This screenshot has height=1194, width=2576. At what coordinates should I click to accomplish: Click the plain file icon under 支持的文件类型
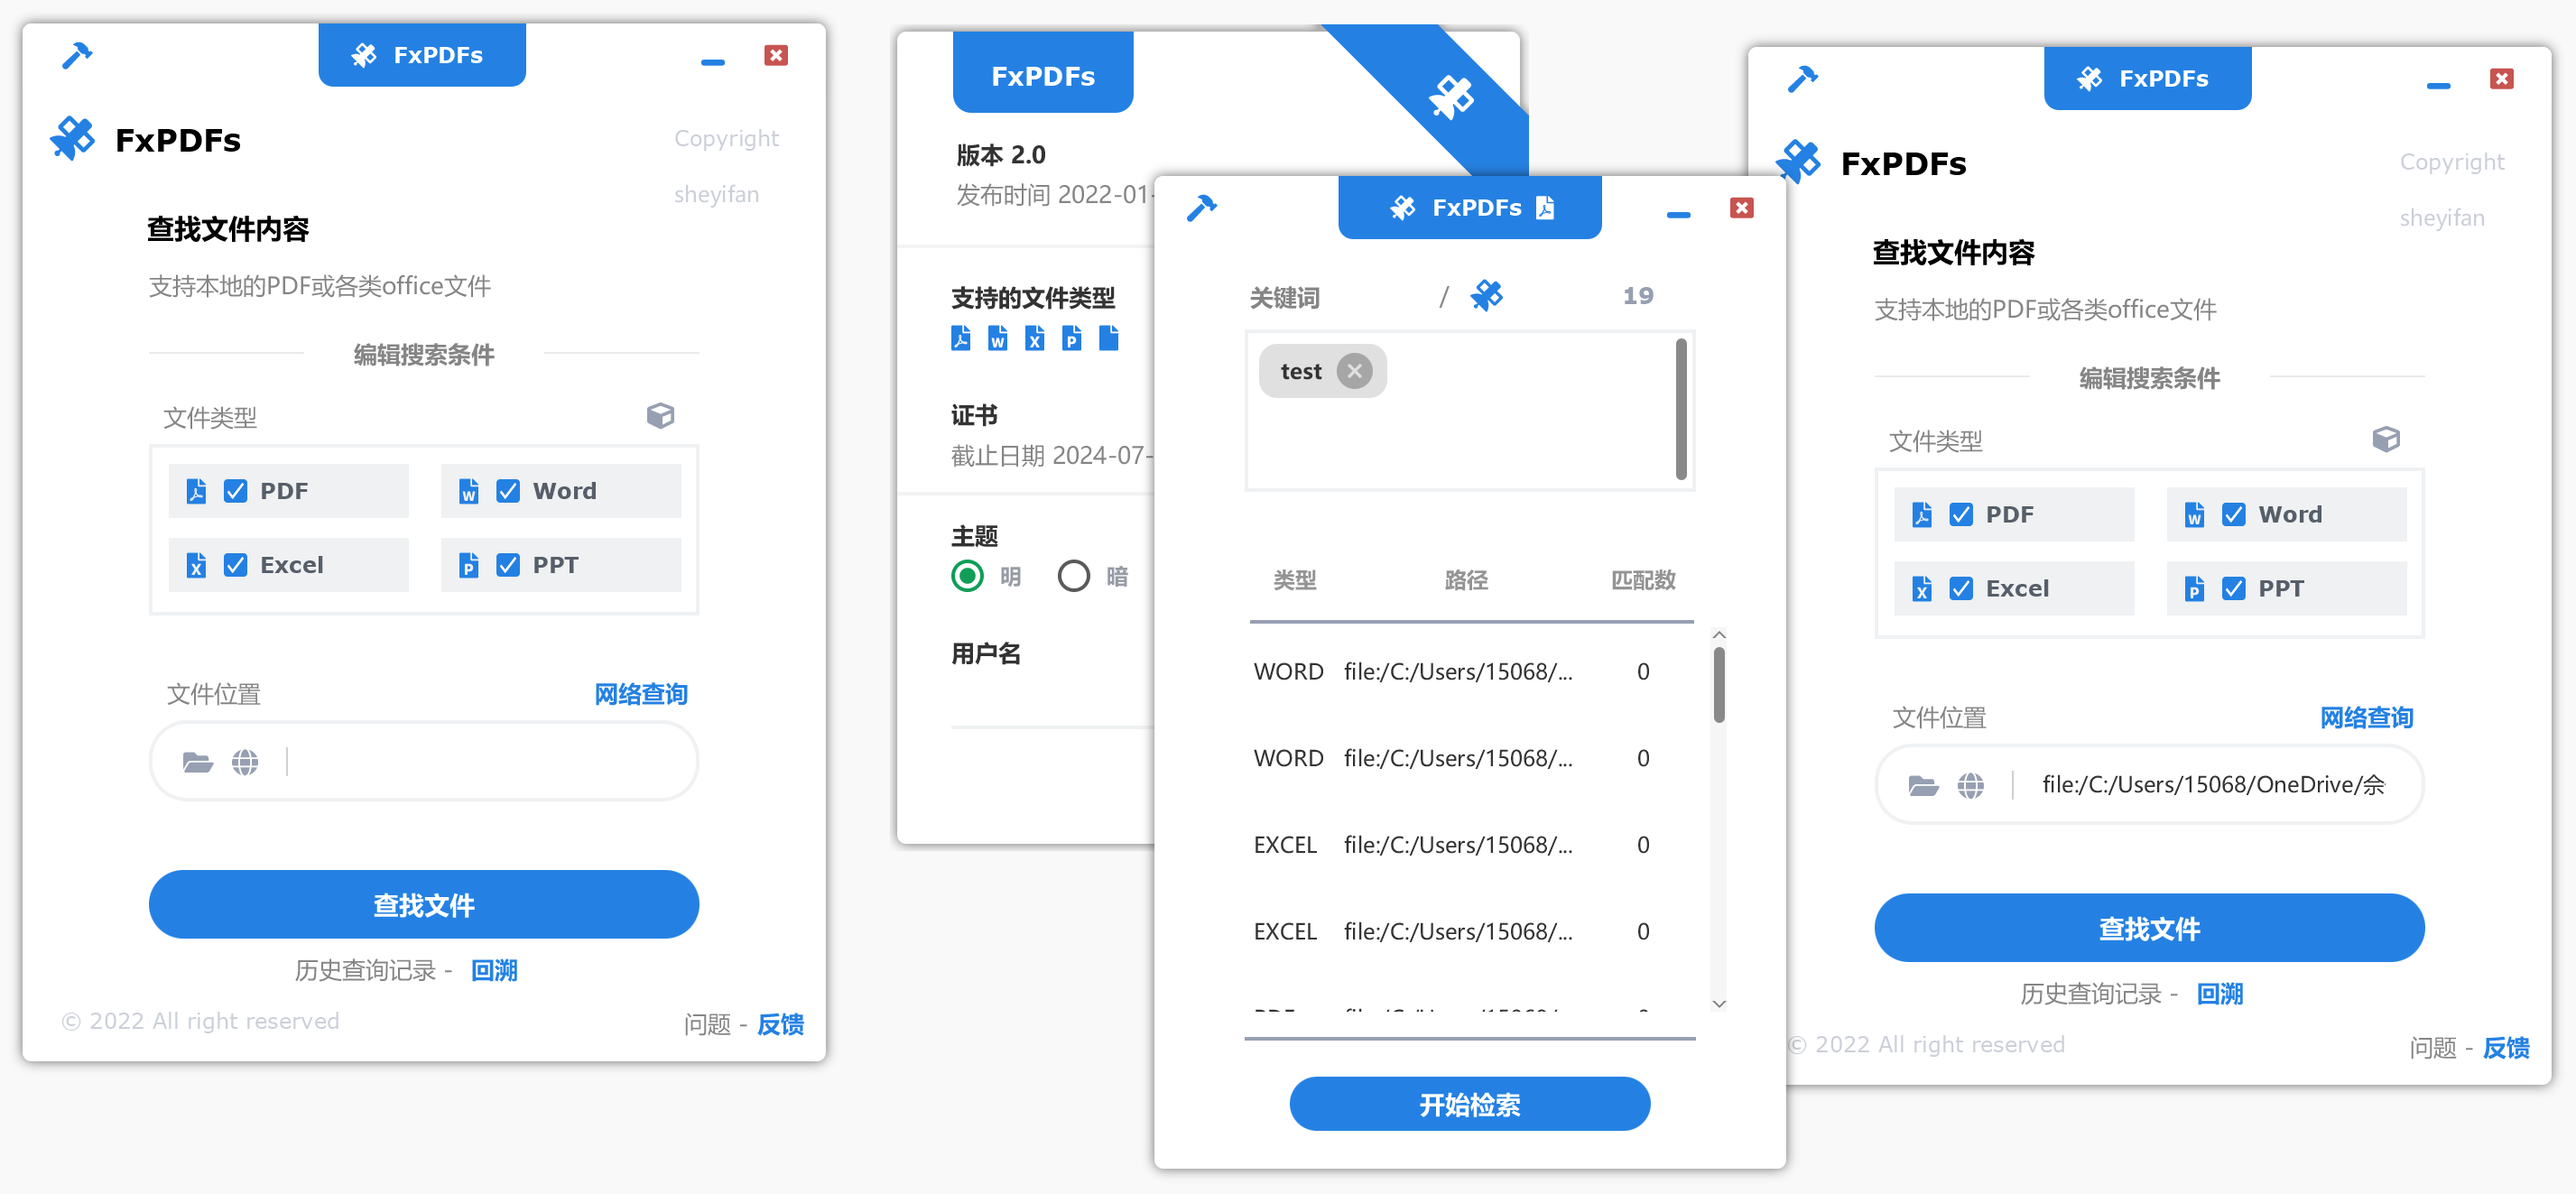click(x=1109, y=338)
